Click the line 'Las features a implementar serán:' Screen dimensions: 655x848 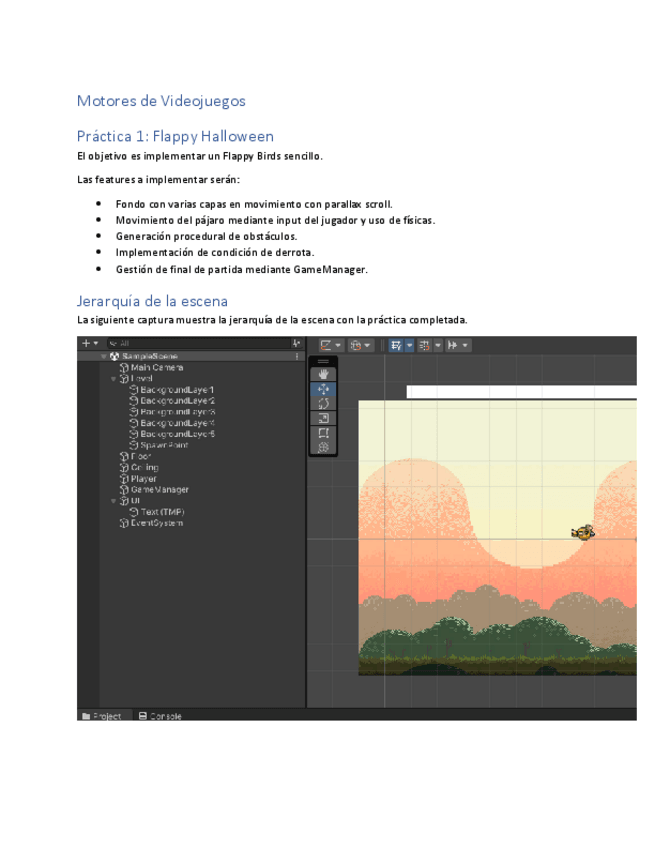tap(158, 180)
